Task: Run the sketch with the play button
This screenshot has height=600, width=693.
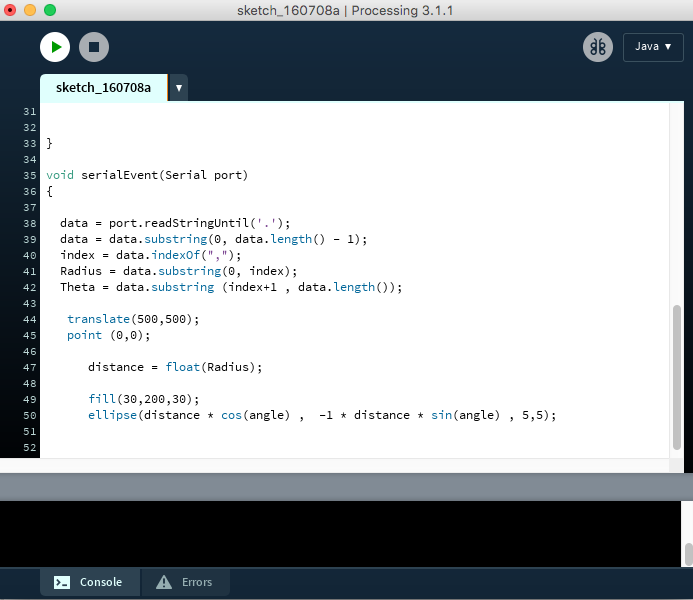Action: click(x=55, y=47)
